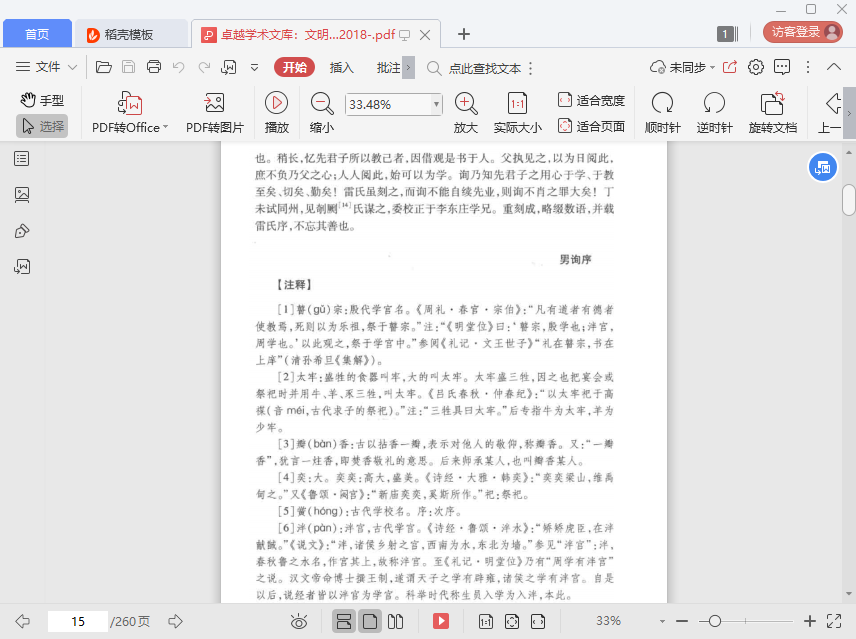
Task: Set view to actual size (实际大小)
Action: tap(518, 112)
